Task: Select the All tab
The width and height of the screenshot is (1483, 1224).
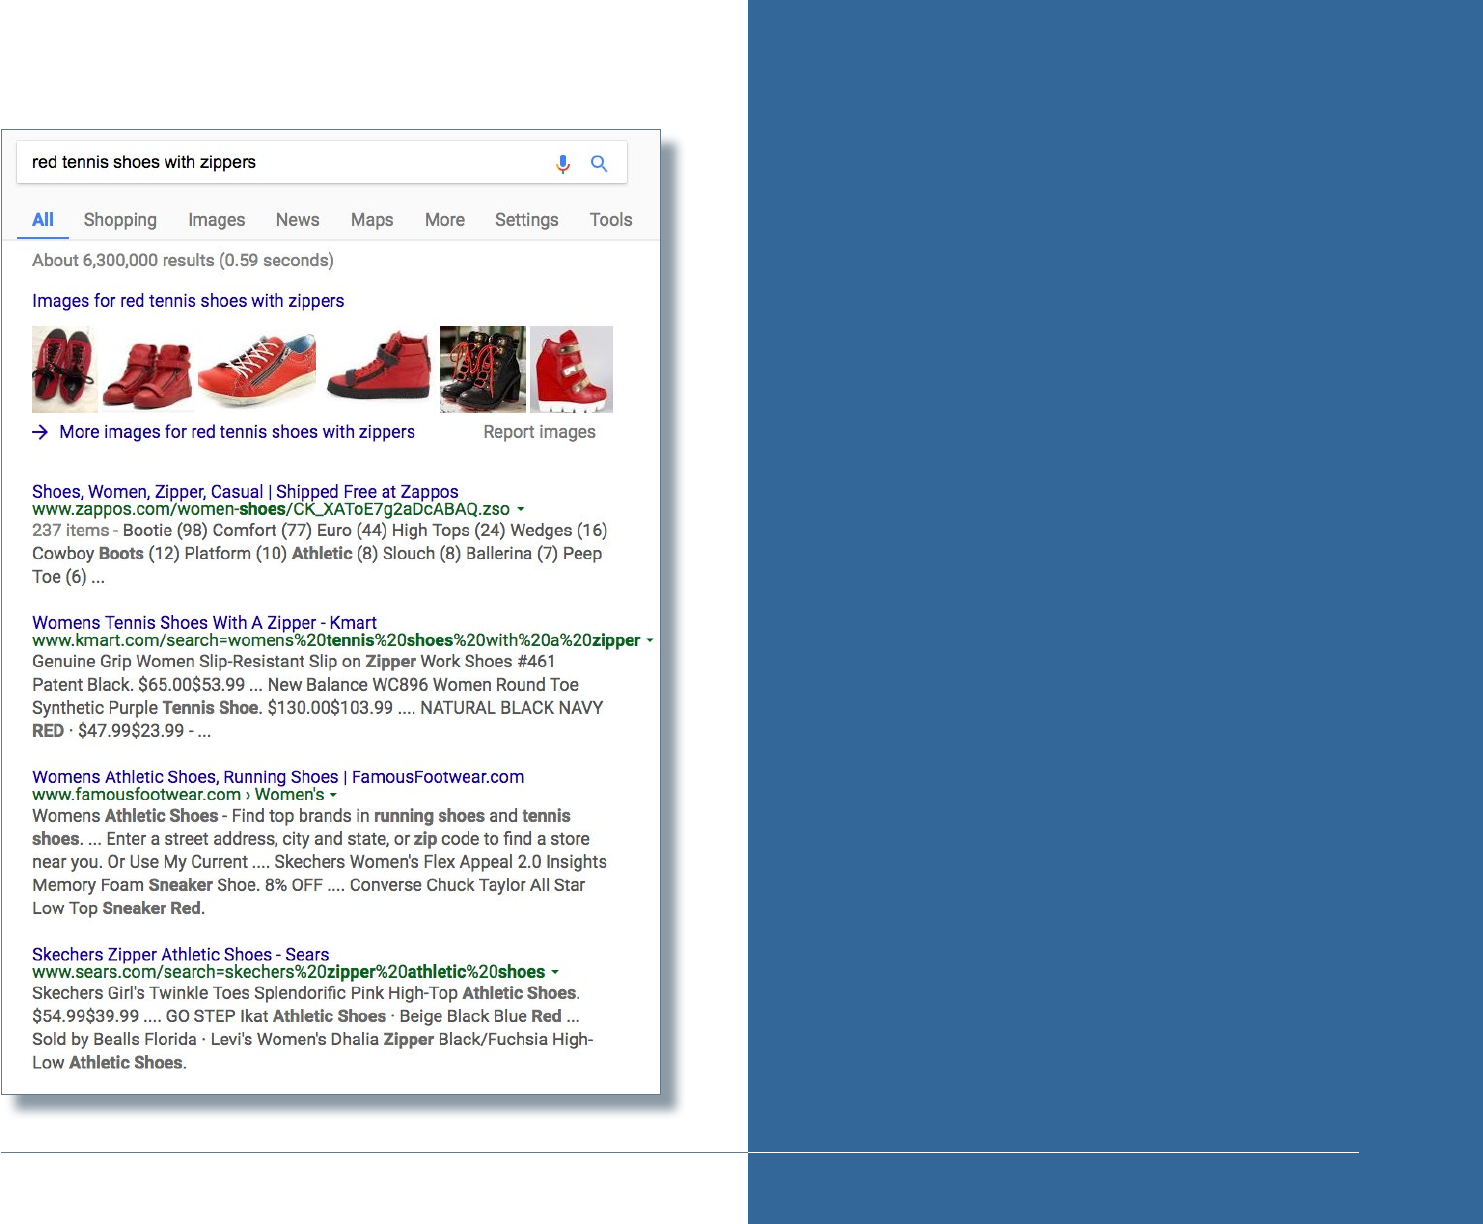Action: 43,220
